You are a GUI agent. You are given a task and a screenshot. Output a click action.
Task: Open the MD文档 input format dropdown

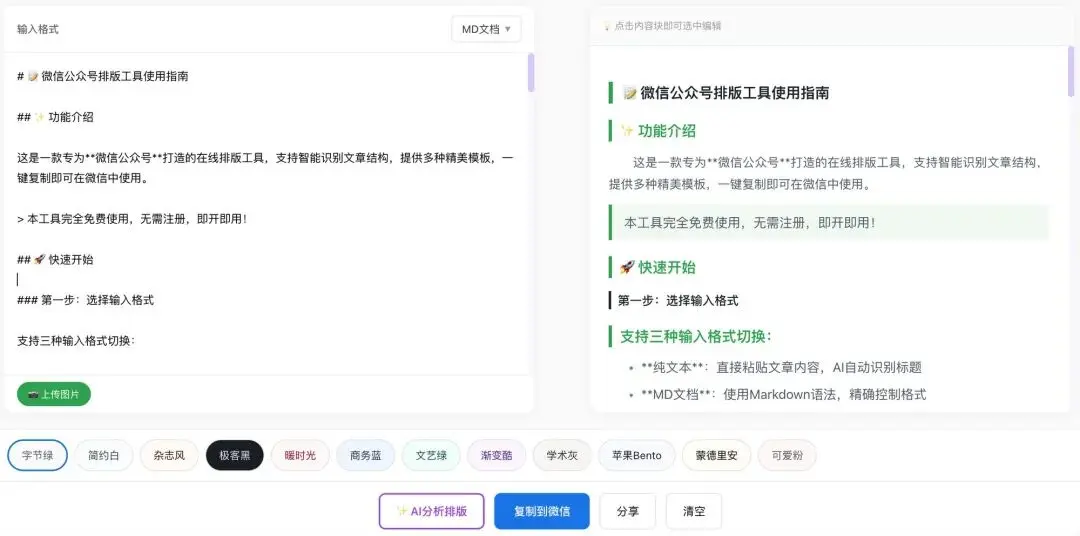point(486,29)
